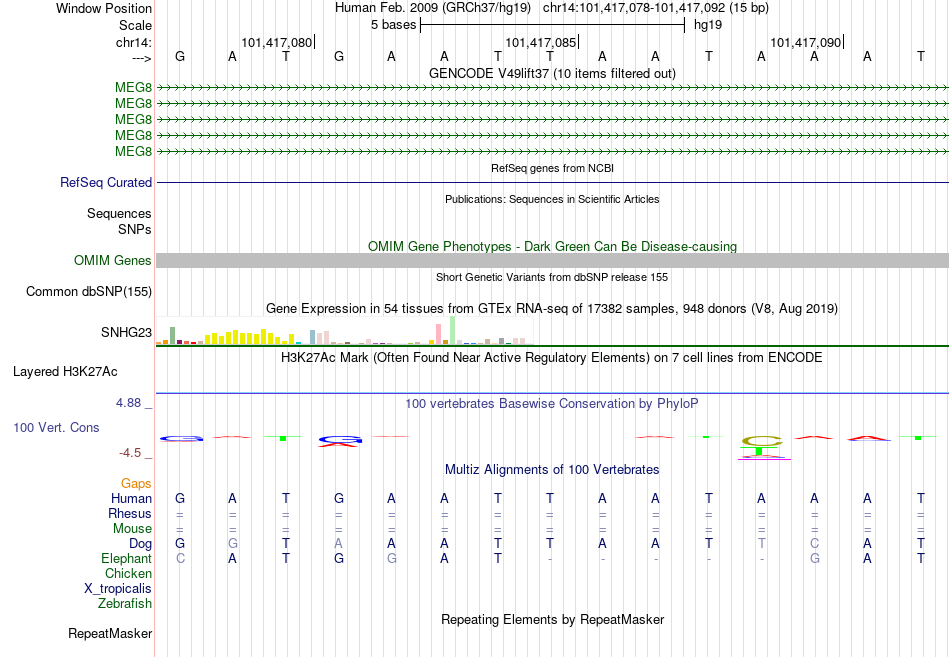Viewport: 950px width, 657px height.
Task: Click the Scale label on the left
Action: 135,25
